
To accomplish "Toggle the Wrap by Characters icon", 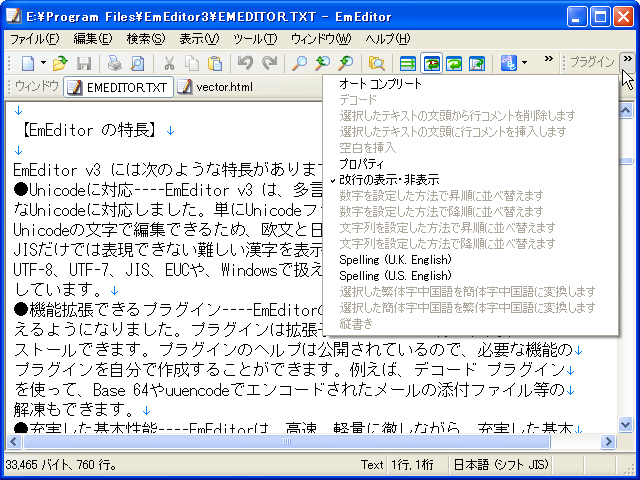I will click(x=431, y=63).
